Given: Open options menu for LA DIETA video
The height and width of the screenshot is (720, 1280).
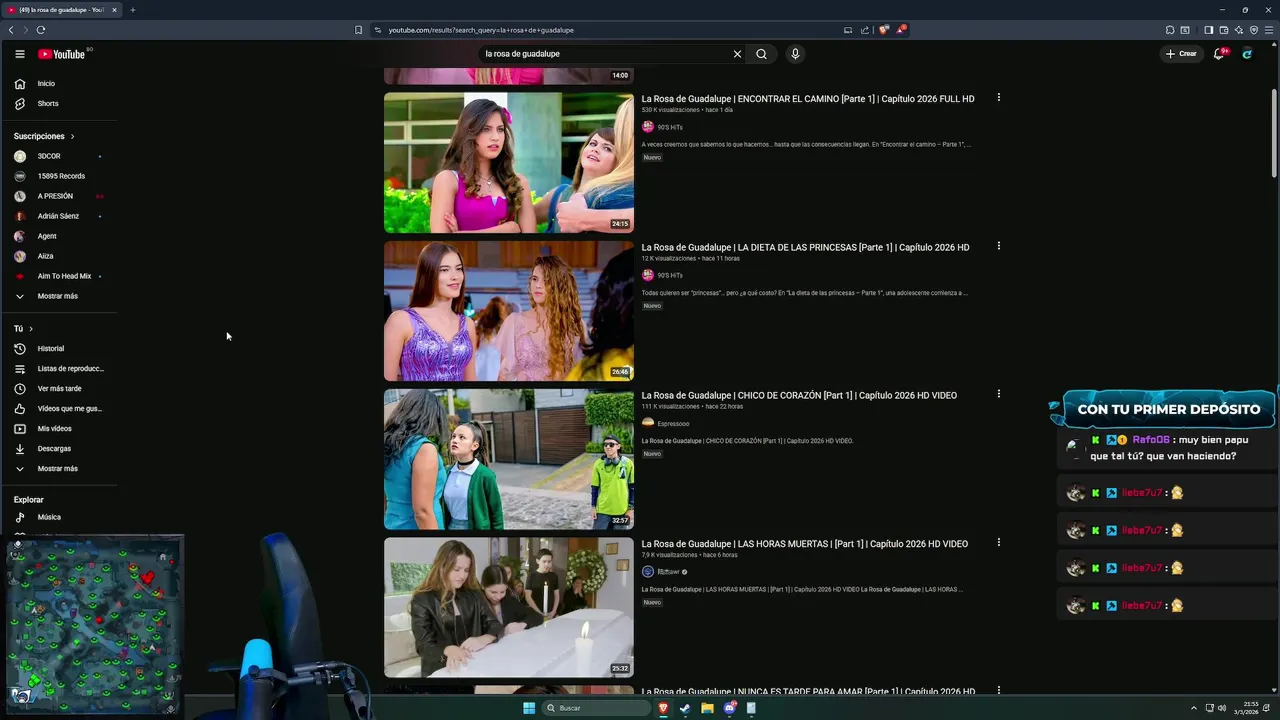Looking at the screenshot, I should point(998,246).
